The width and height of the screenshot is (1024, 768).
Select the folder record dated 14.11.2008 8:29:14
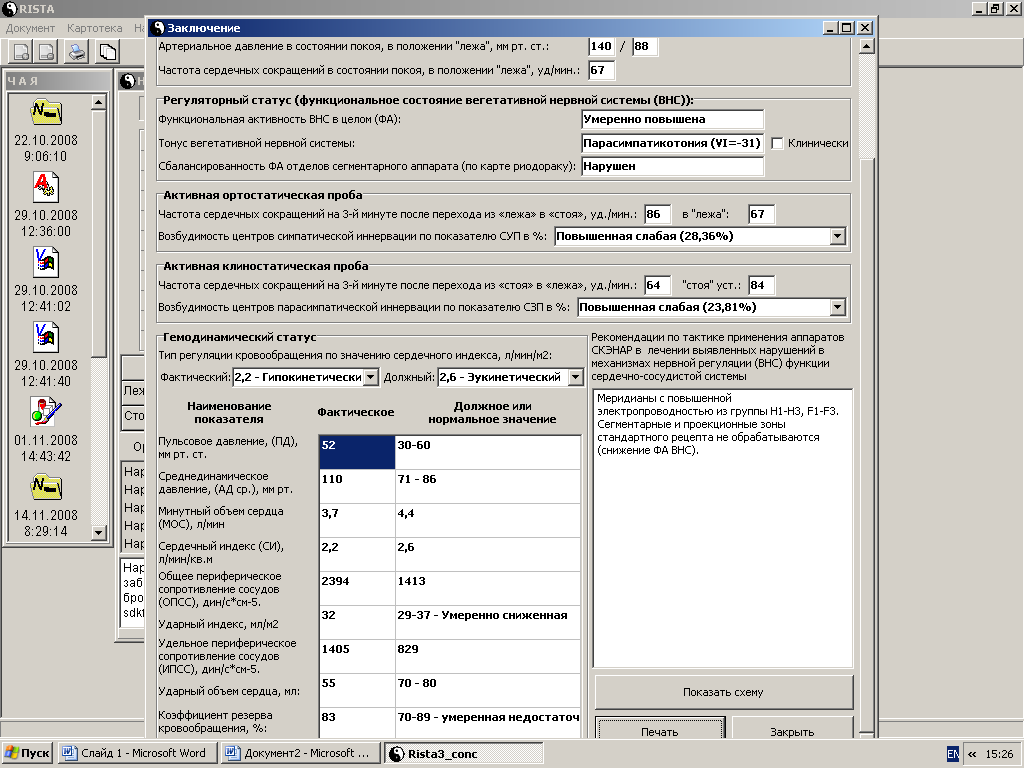pos(46,505)
